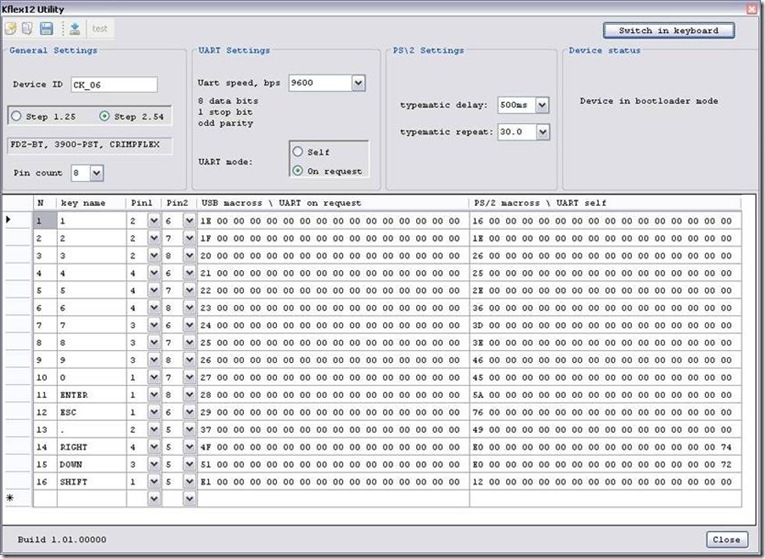Image resolution: width=765 pixels, height=559 pixels.
Task: Click the 'ESC' key name cell
Action: [91, 412]
